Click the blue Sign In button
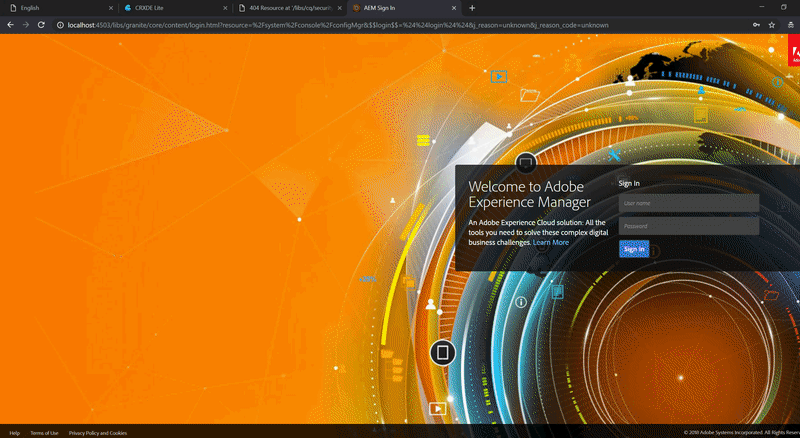Viewport: 800px width, 438px height. [x=634, y=249]
